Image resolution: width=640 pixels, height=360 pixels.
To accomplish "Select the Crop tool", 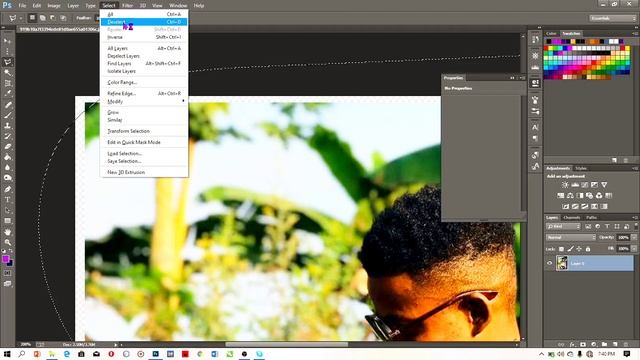I will [x=7, y=83].
